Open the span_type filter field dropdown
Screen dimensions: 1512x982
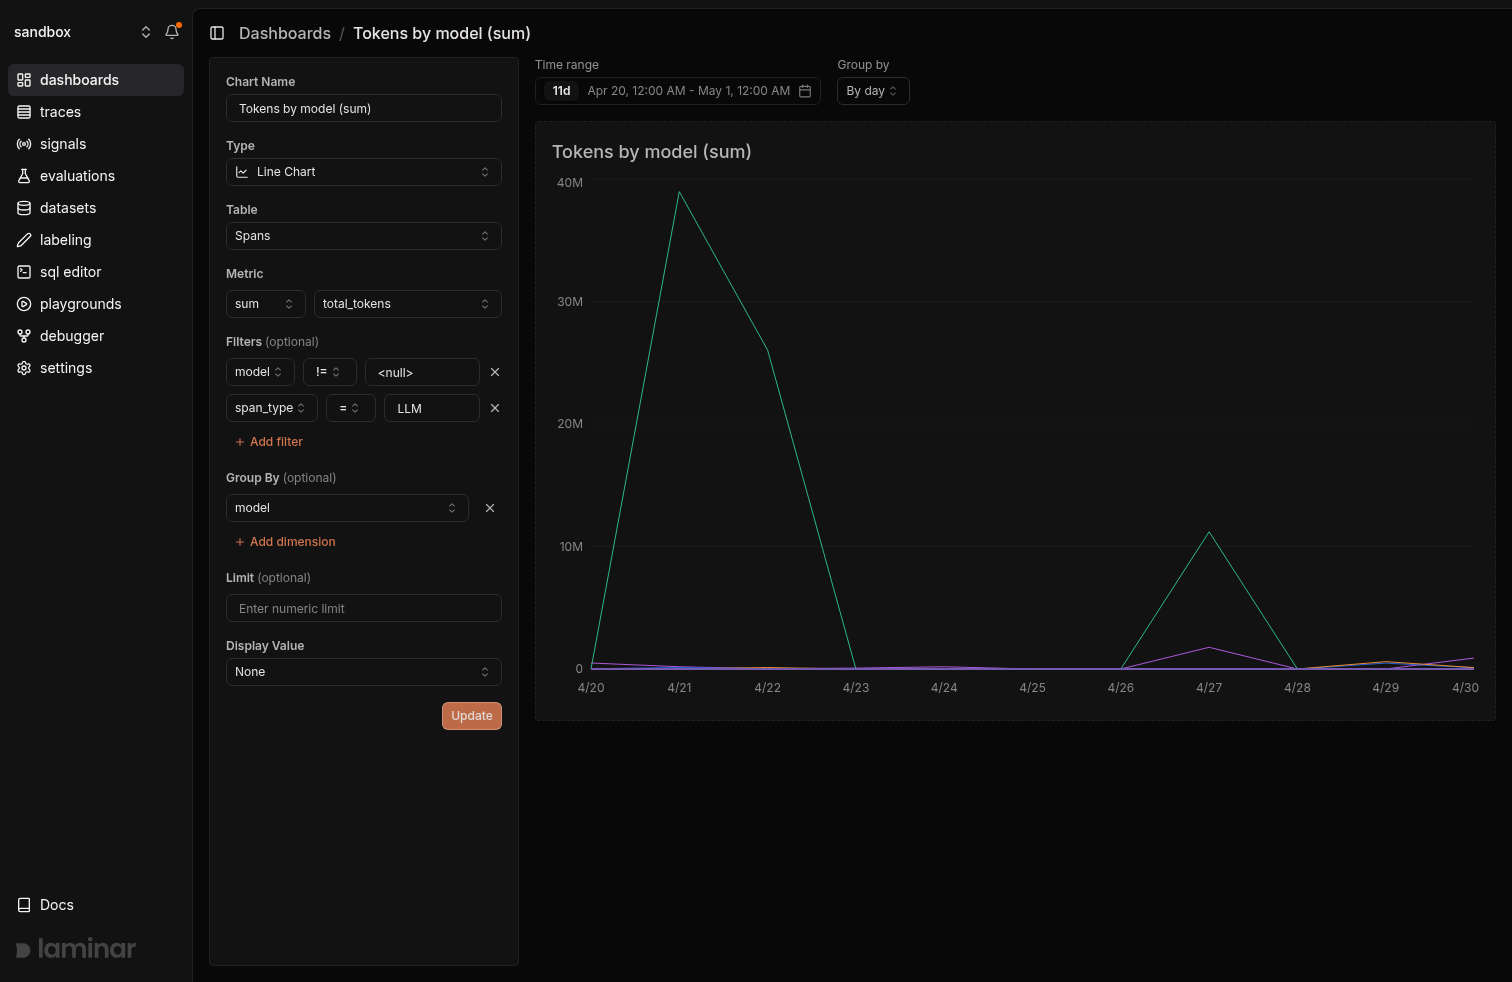272,408
